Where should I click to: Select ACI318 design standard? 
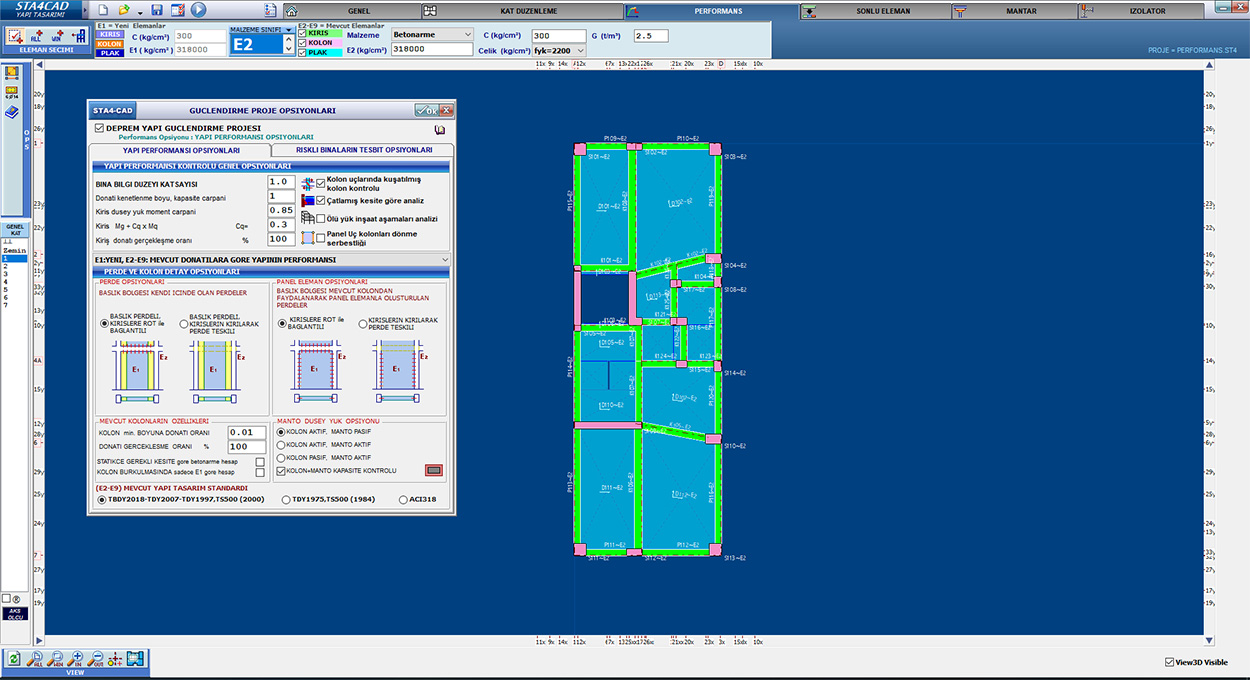[403, 499]
